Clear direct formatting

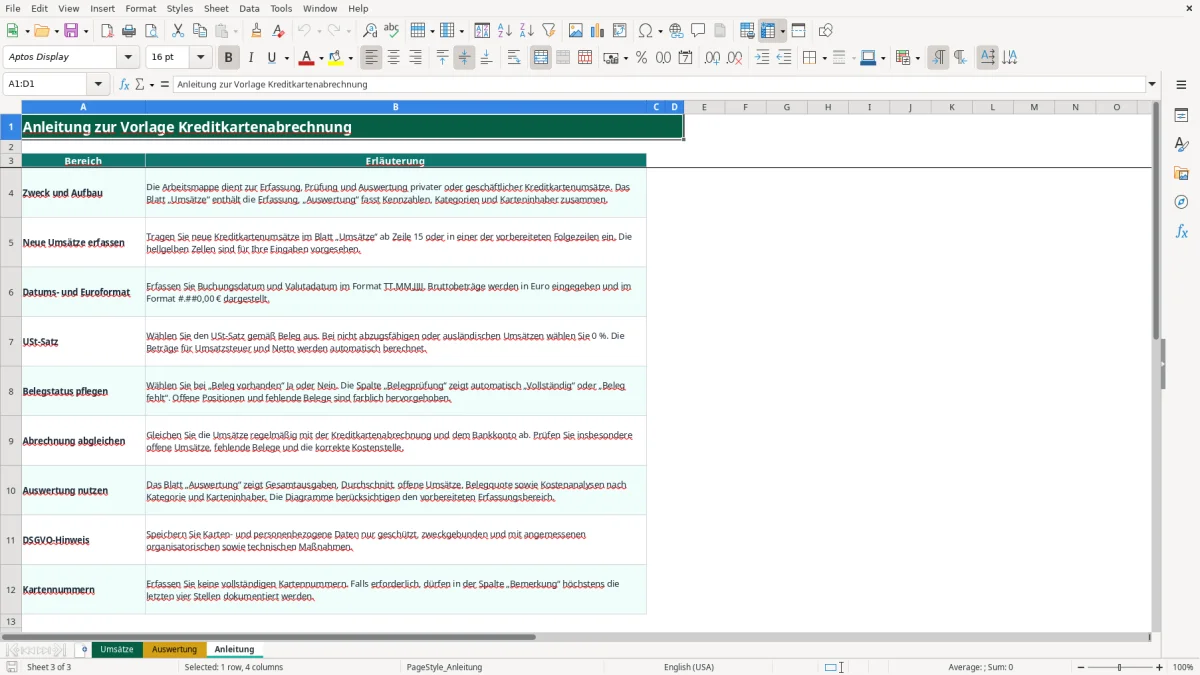[278, 31]
